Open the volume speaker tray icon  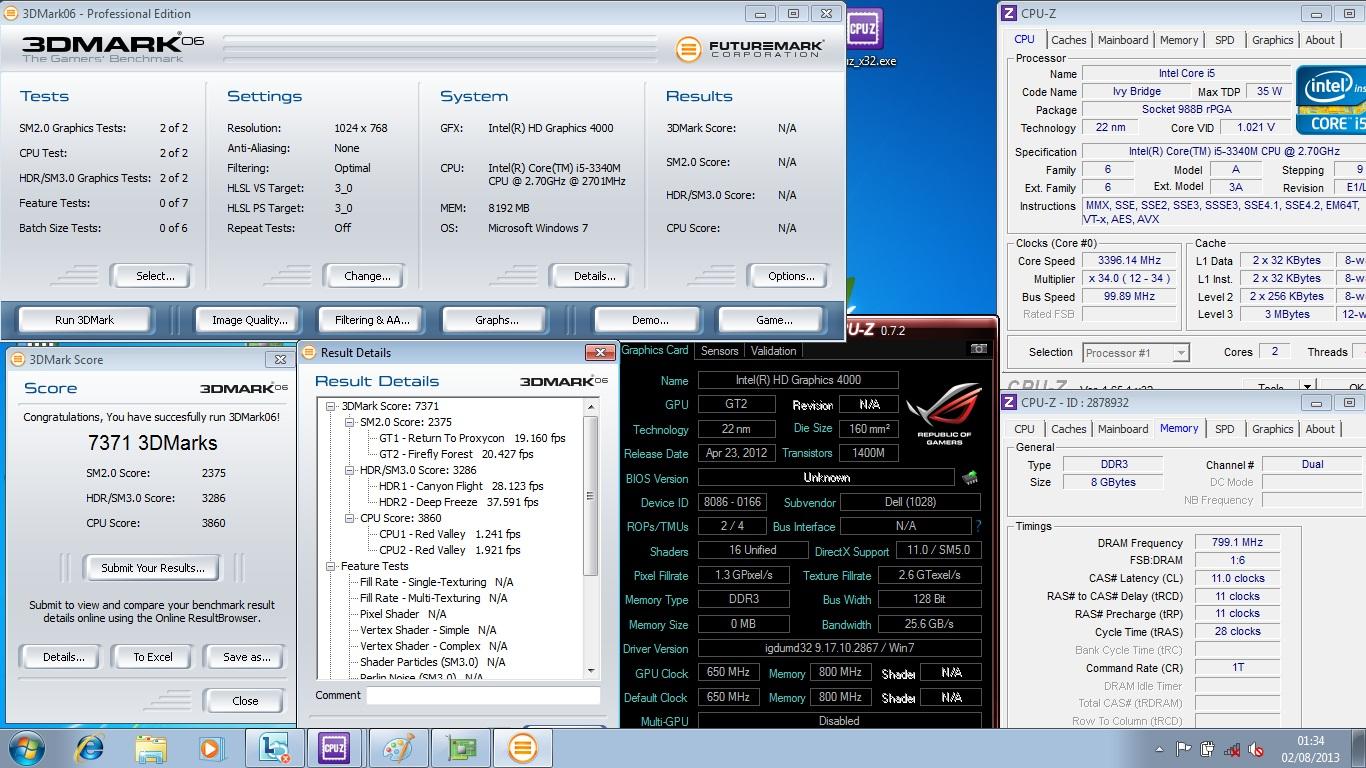point(1257,749)
